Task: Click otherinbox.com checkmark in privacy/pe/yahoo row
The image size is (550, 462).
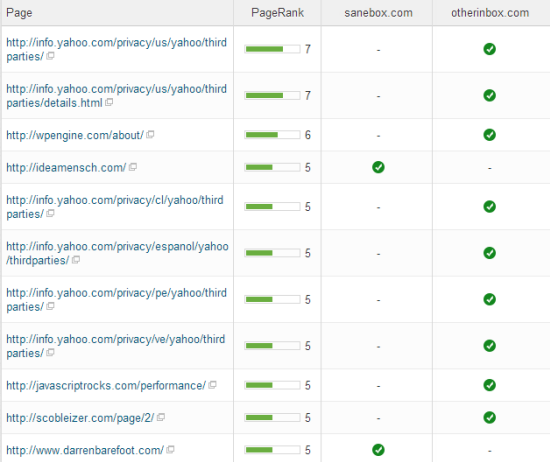Action: 489,299
